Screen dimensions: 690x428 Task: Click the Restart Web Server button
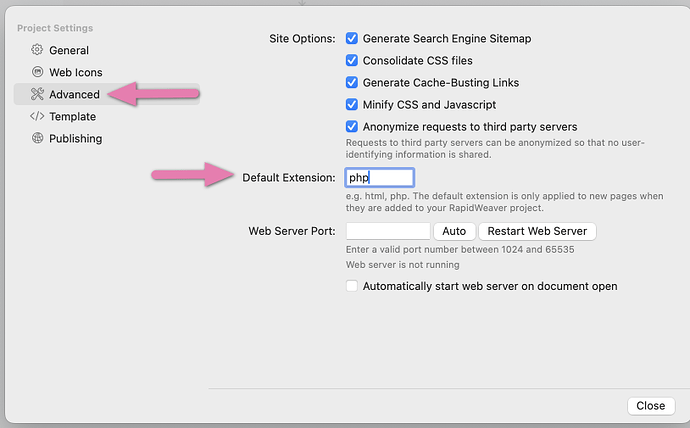tap(537, 231)
